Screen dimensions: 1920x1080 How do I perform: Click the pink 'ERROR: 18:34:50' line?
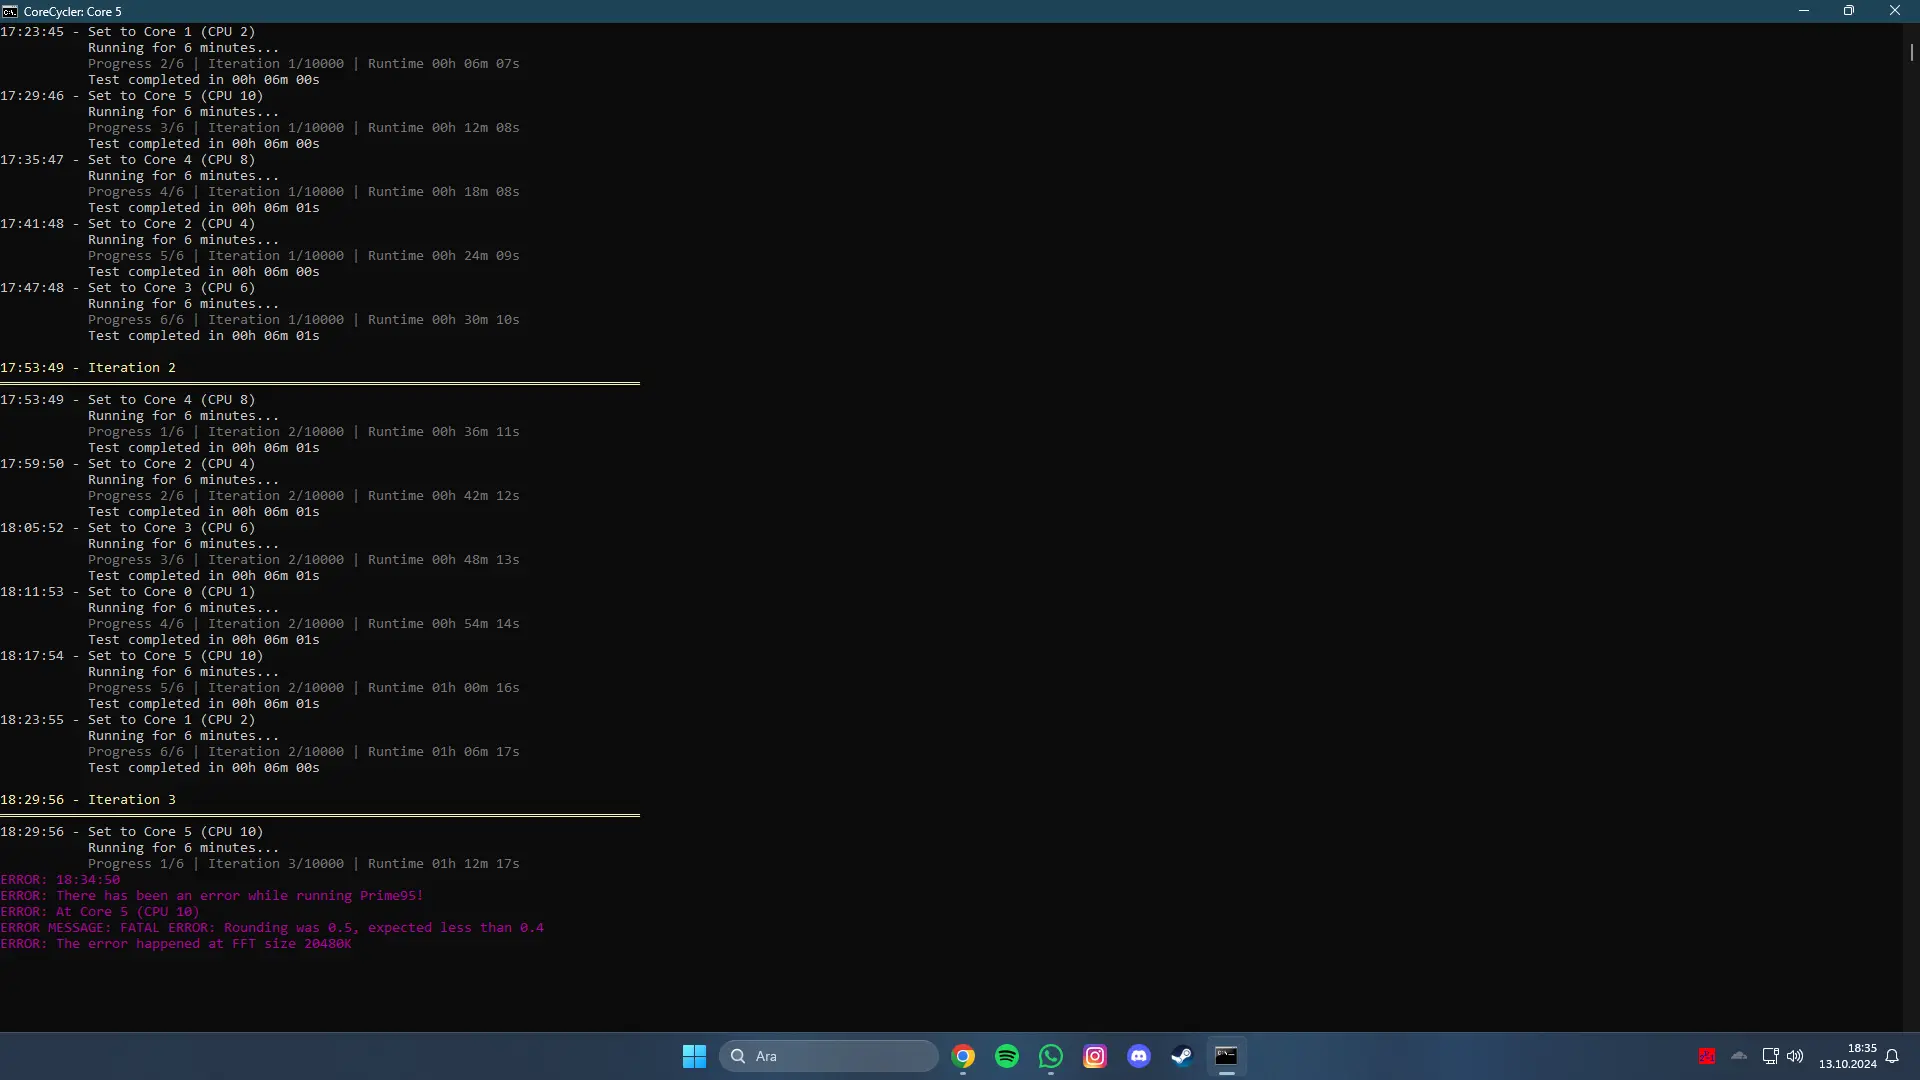60,880
